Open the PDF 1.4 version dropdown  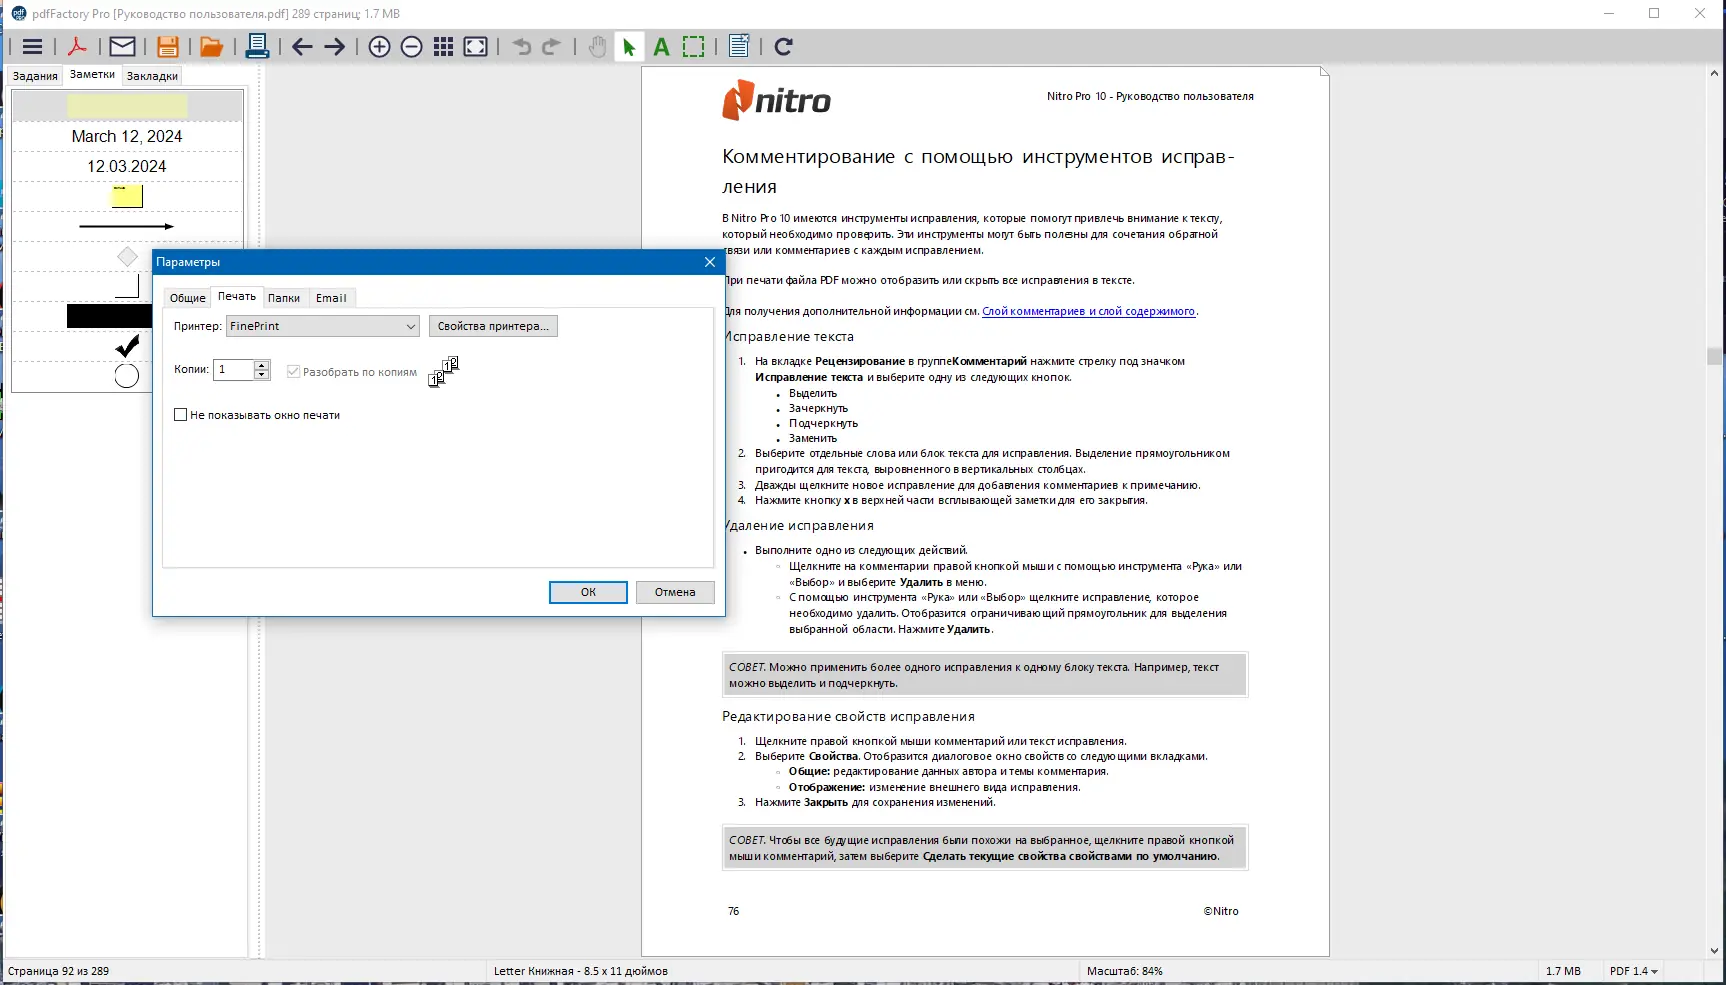tap(1633, 971)
